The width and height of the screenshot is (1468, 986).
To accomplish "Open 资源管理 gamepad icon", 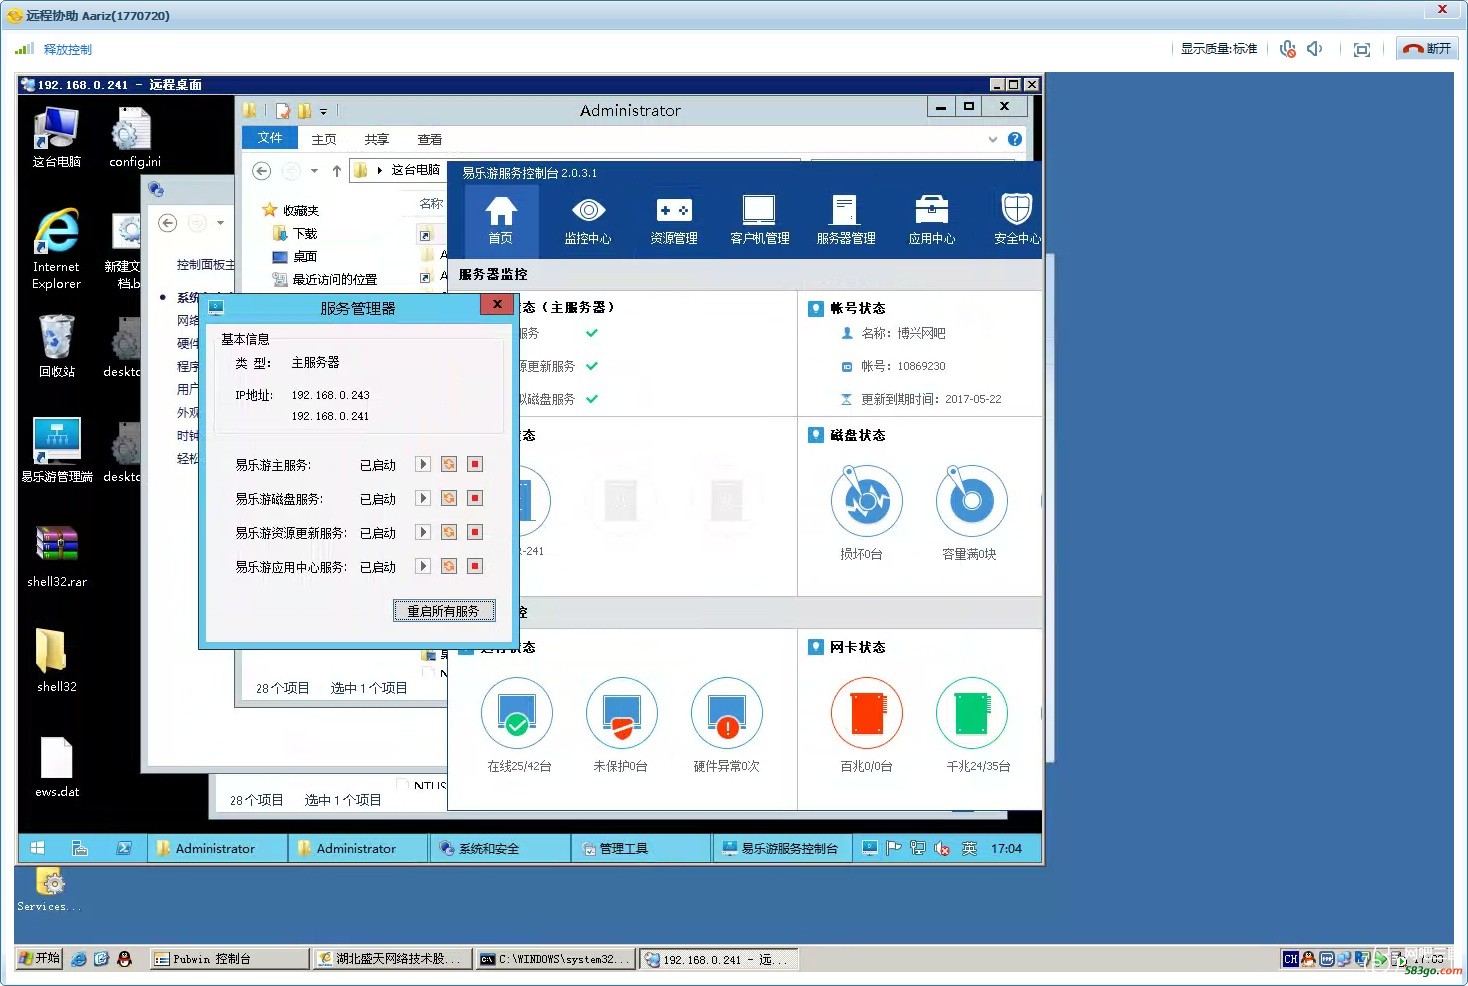I will pos(673,220).
